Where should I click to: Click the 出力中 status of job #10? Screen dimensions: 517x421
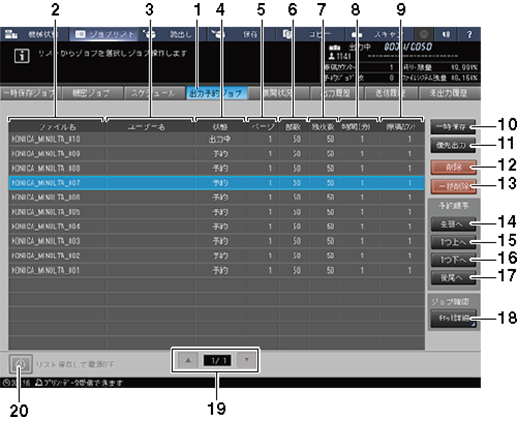pos(220,139)
